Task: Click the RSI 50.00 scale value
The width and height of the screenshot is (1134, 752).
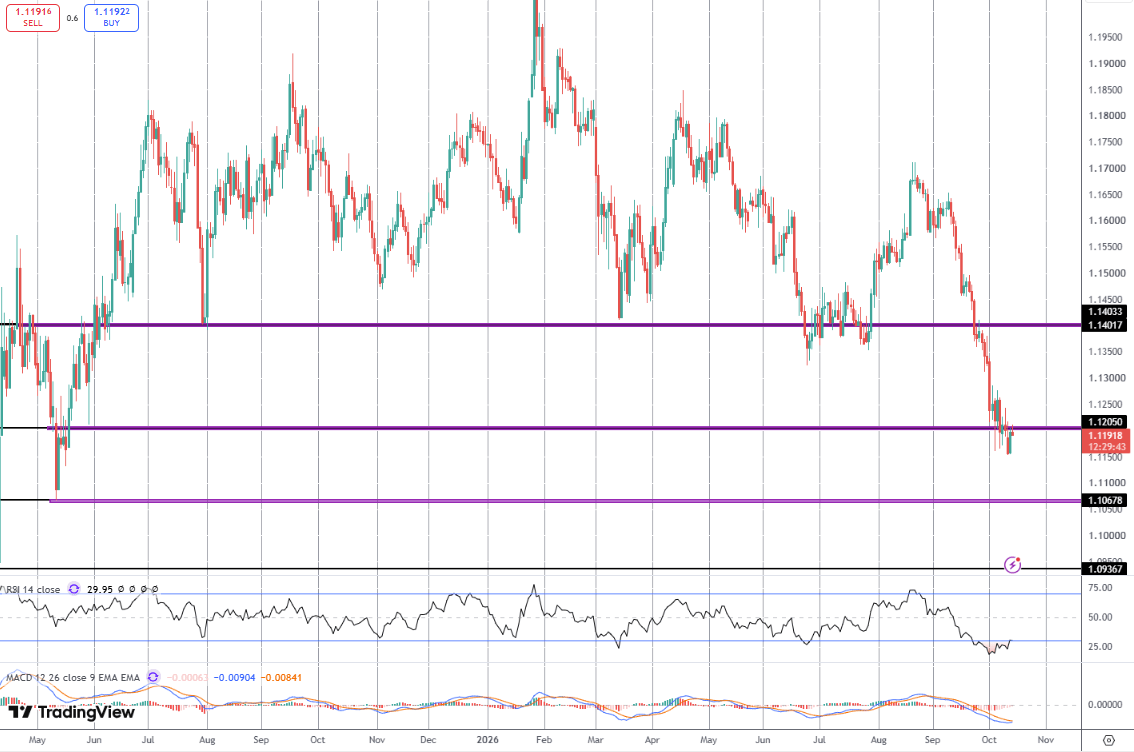Action: [x=1101, y=618]
